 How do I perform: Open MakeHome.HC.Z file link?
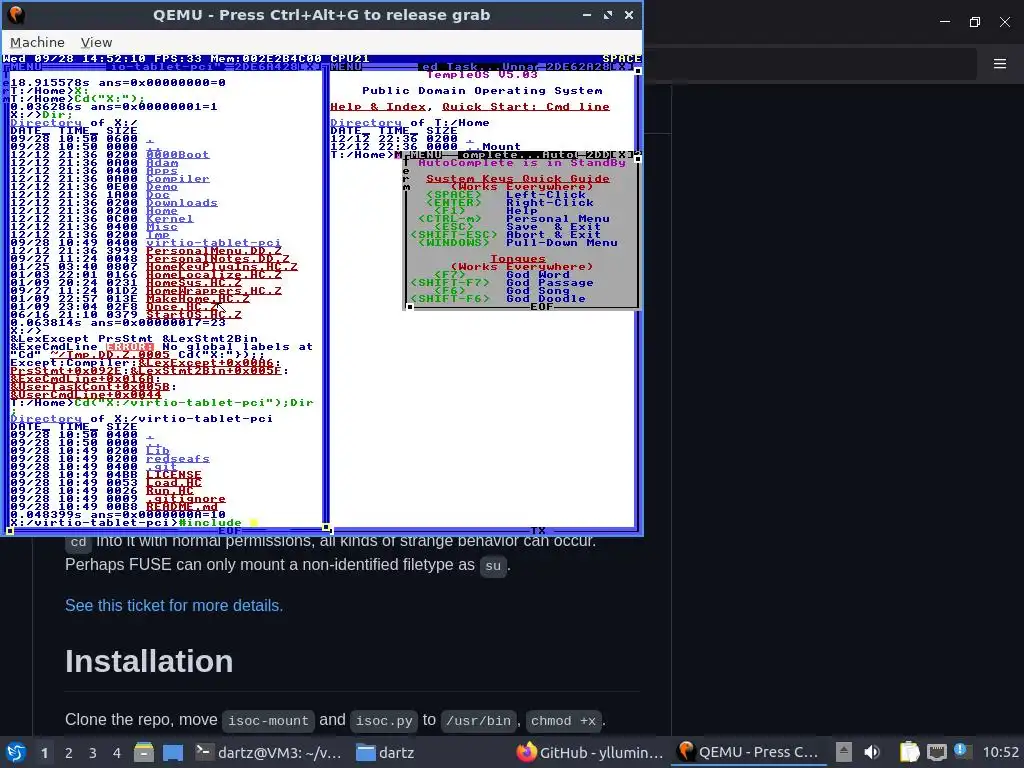click(198, 298)
